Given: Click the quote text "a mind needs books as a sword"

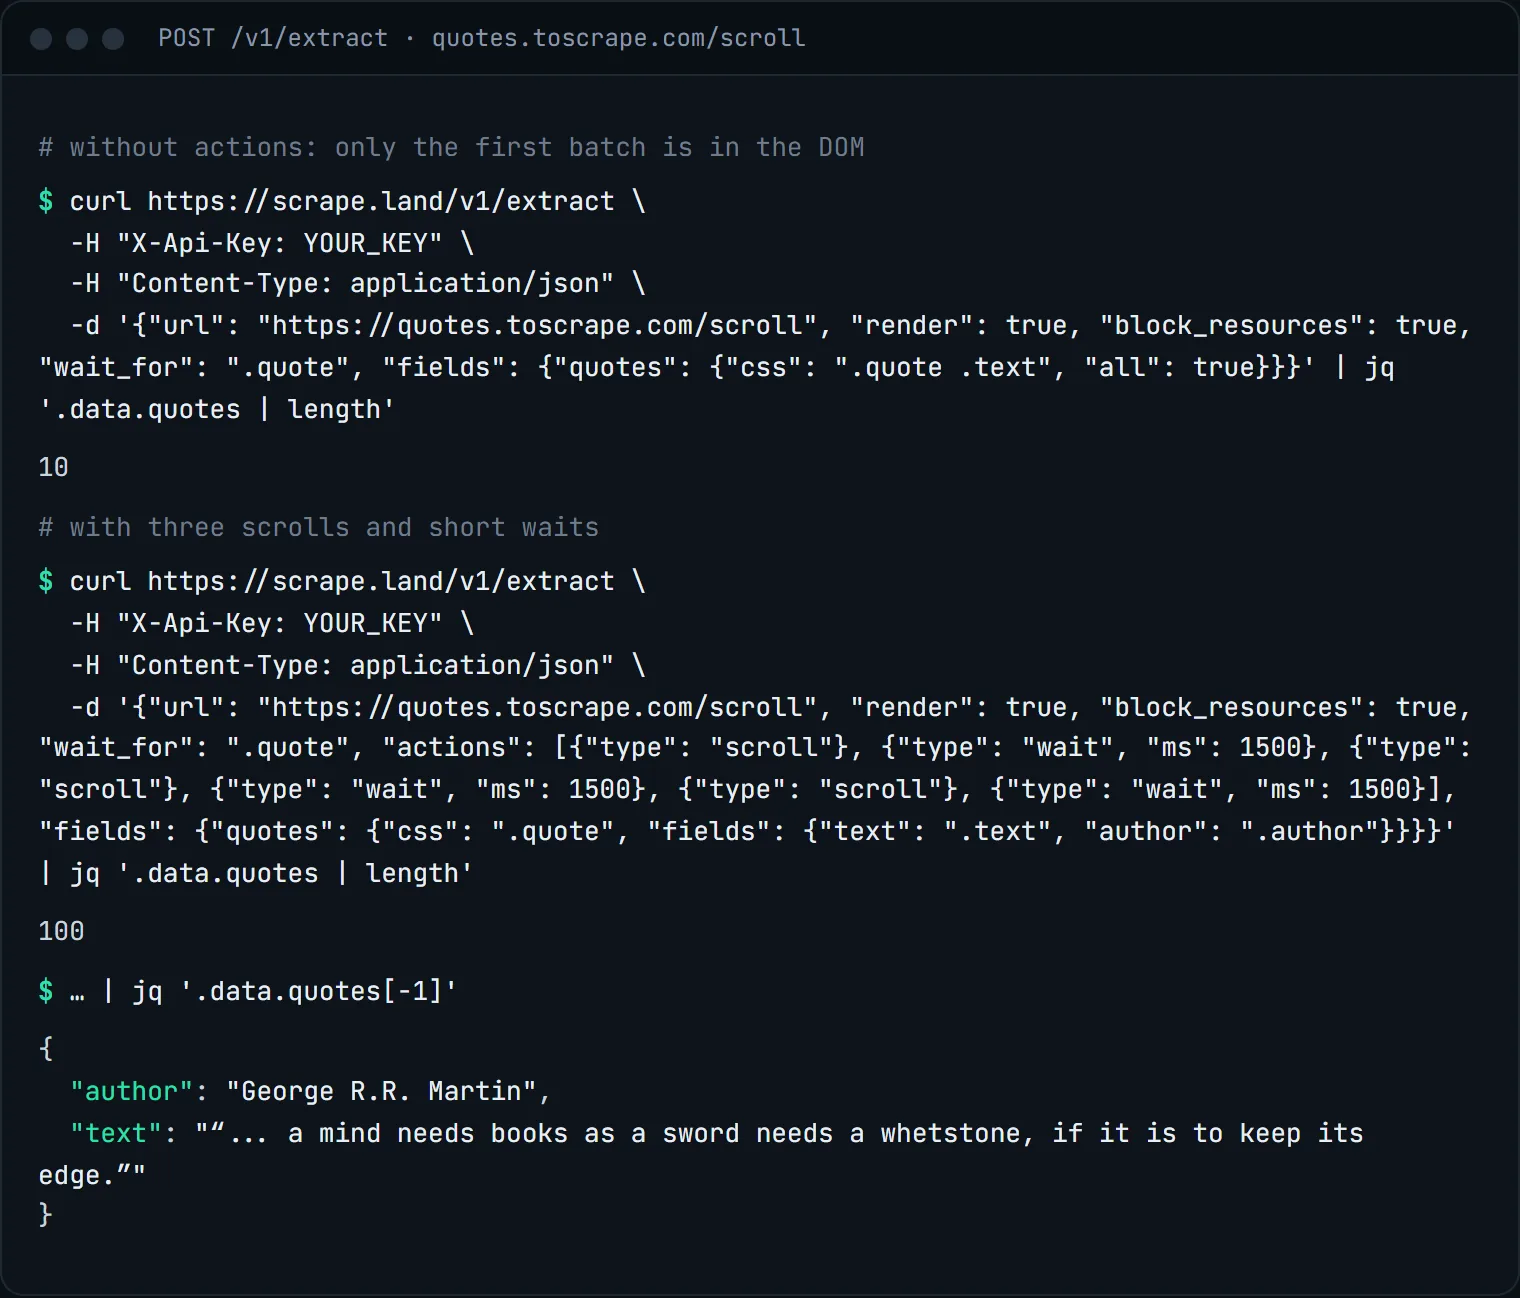Looking at the screenshot, I should (x=514, y=1133).
